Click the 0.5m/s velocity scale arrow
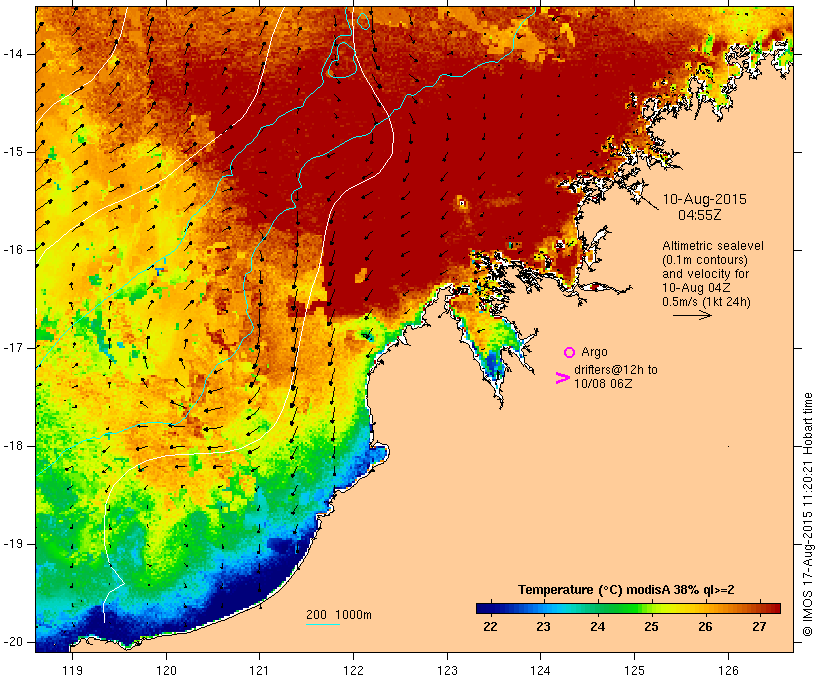This screenshot has height=680, width=820. click(x=692, y=315)
